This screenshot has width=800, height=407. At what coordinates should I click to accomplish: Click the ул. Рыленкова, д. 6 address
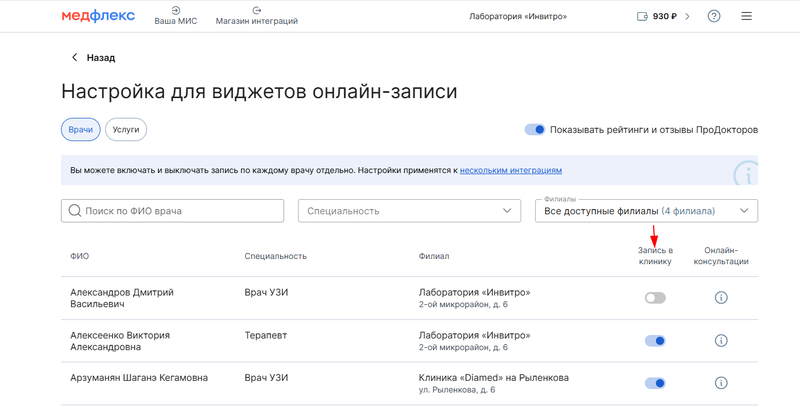[x=457, y=390]
